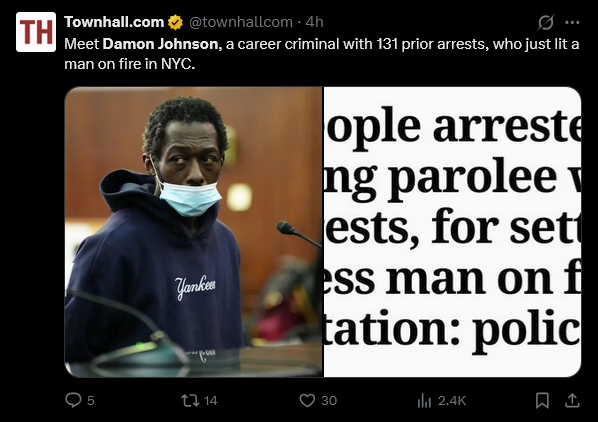Toggle the Bookmark icon

click(542, 400)
